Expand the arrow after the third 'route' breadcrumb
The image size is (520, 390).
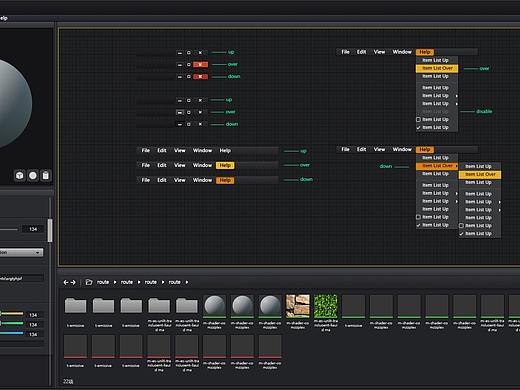pos(163,282)
